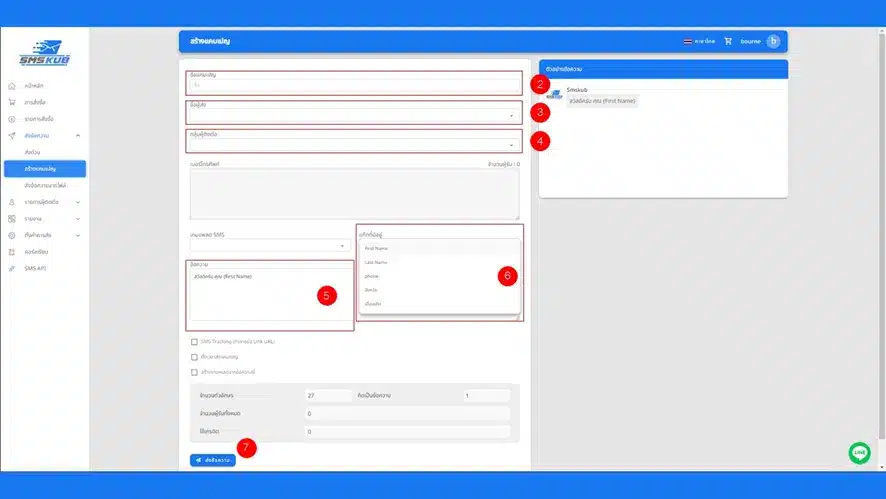Click the round user avatar 'b'
The height and width of the screenshot is (499, 886).
773,41
